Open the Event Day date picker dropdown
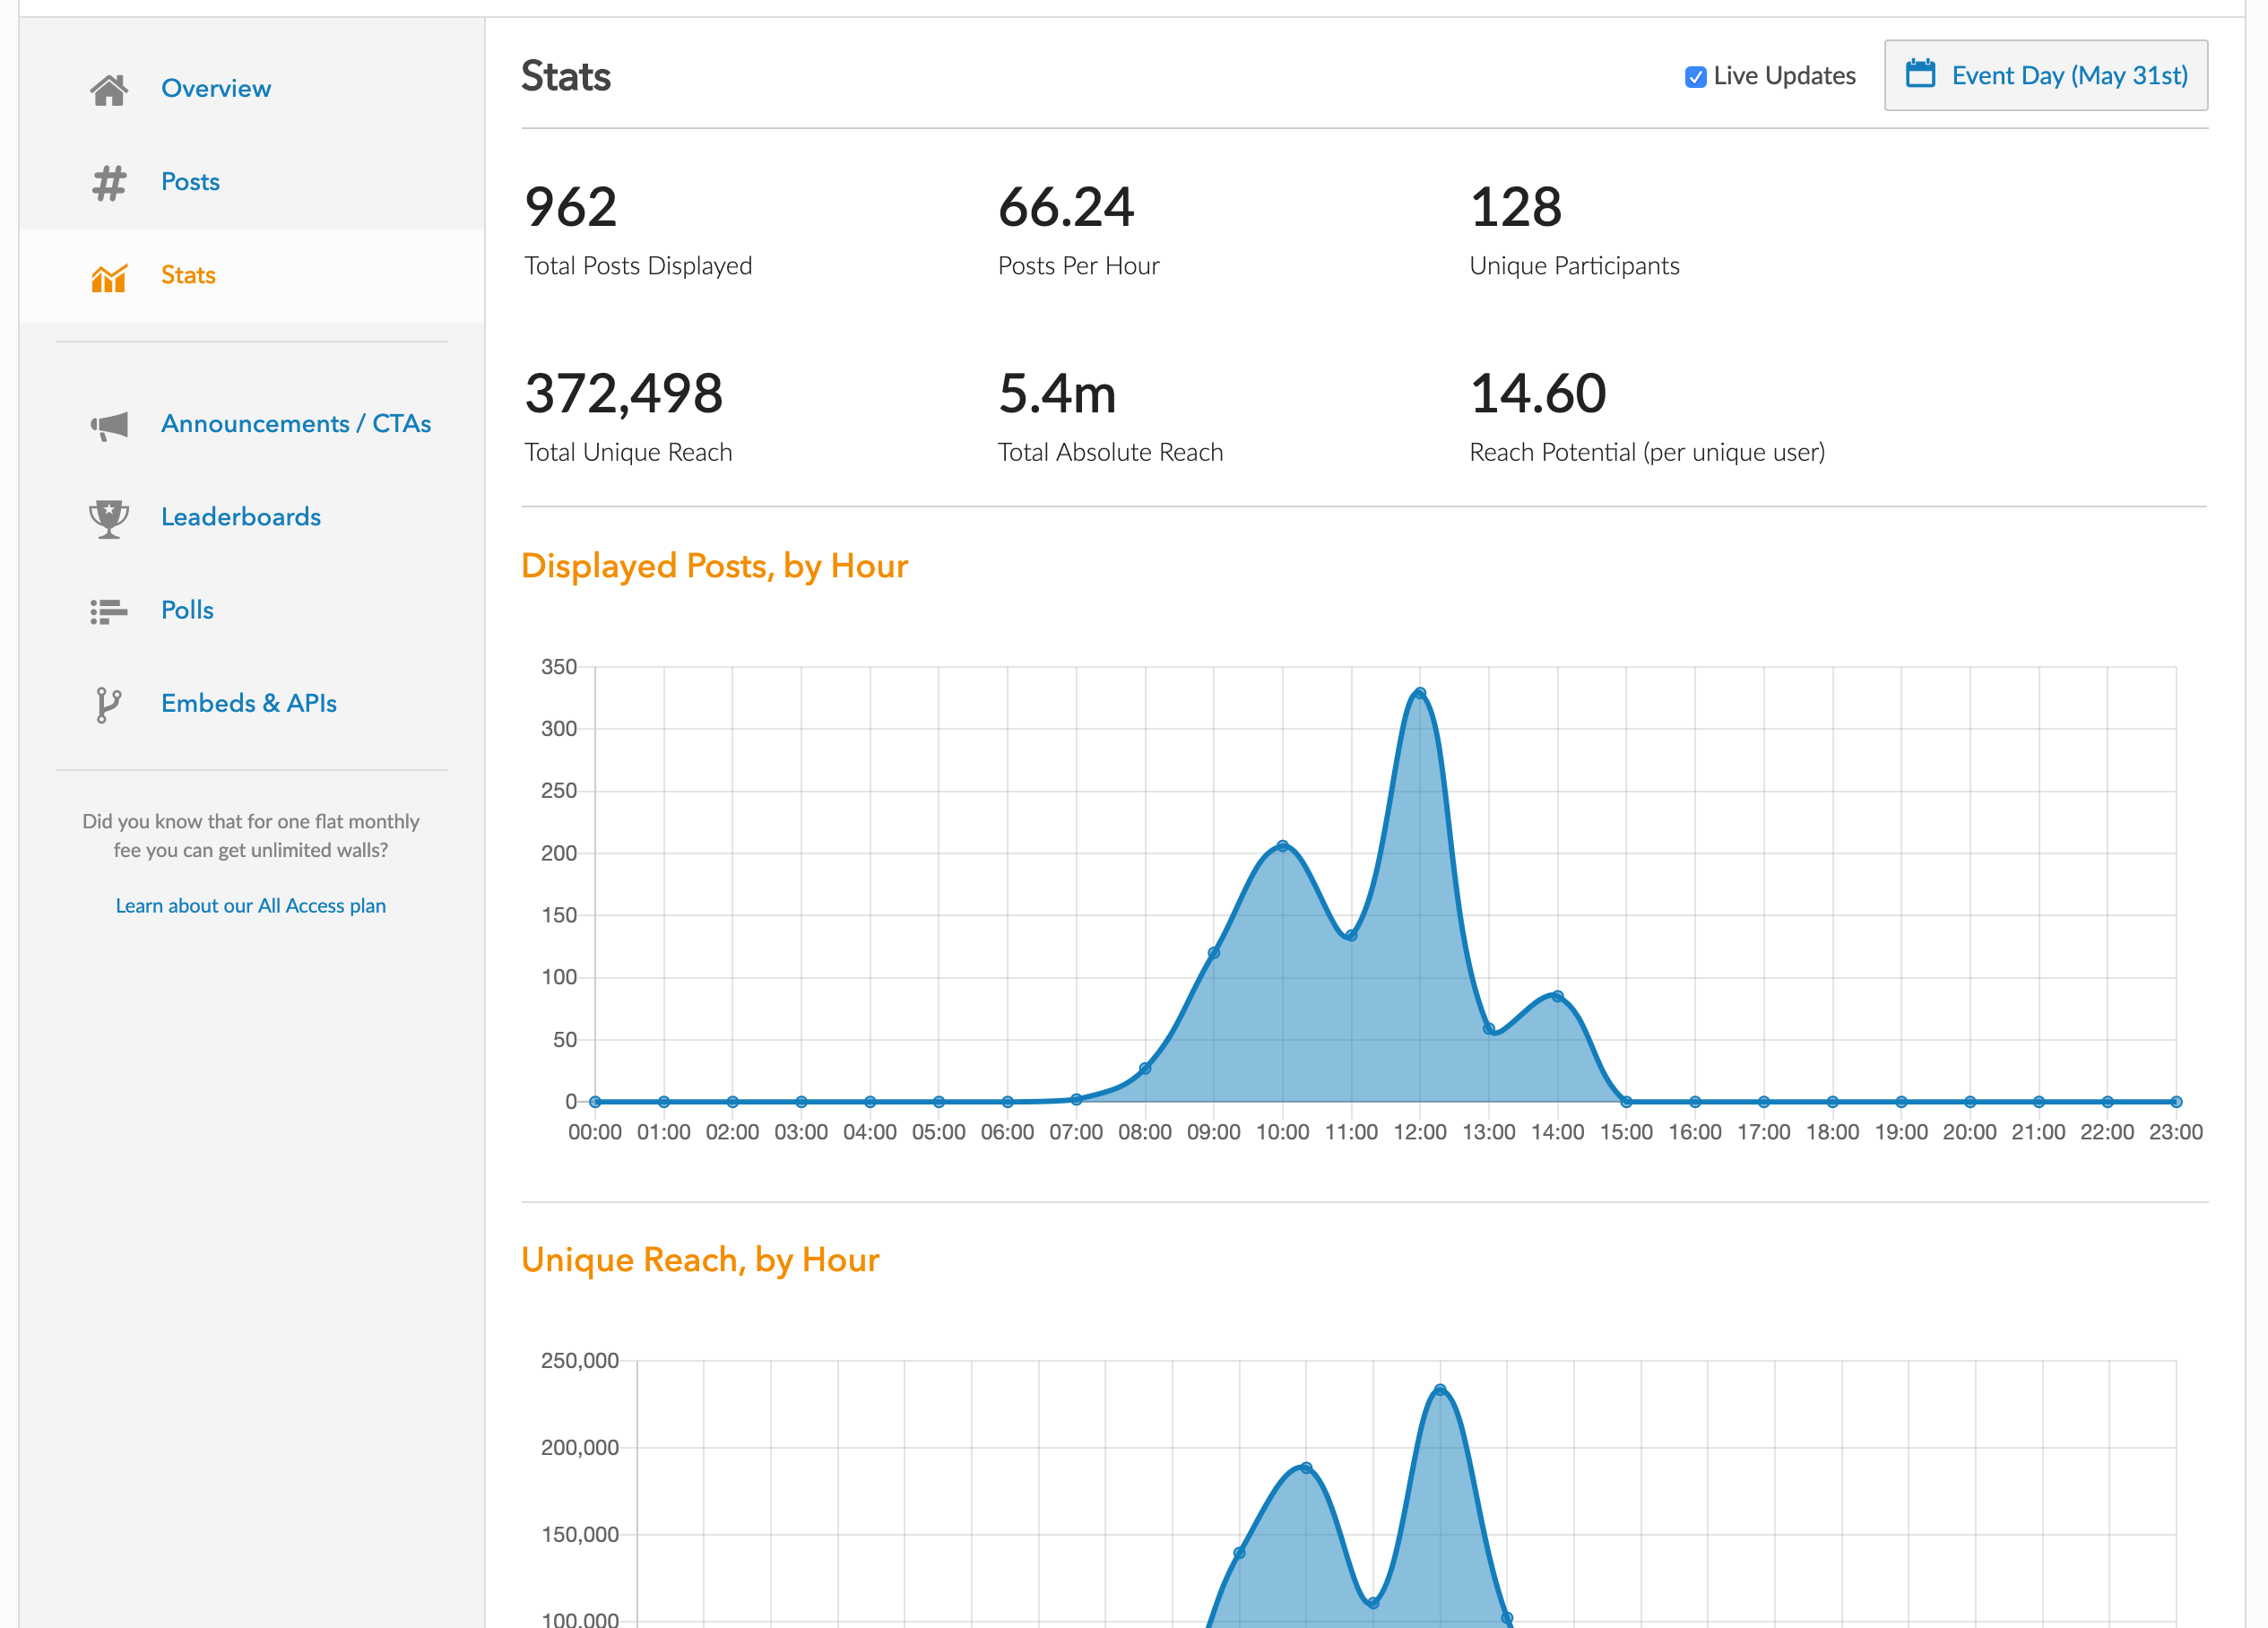This screenshot has height=1628, width=2268. [x=2047, y=74]
